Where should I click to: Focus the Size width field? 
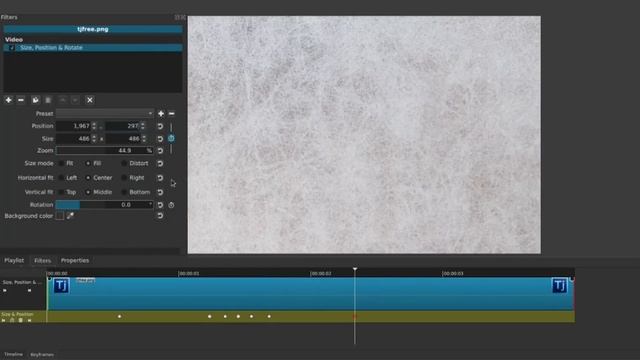tap(77, 139)
